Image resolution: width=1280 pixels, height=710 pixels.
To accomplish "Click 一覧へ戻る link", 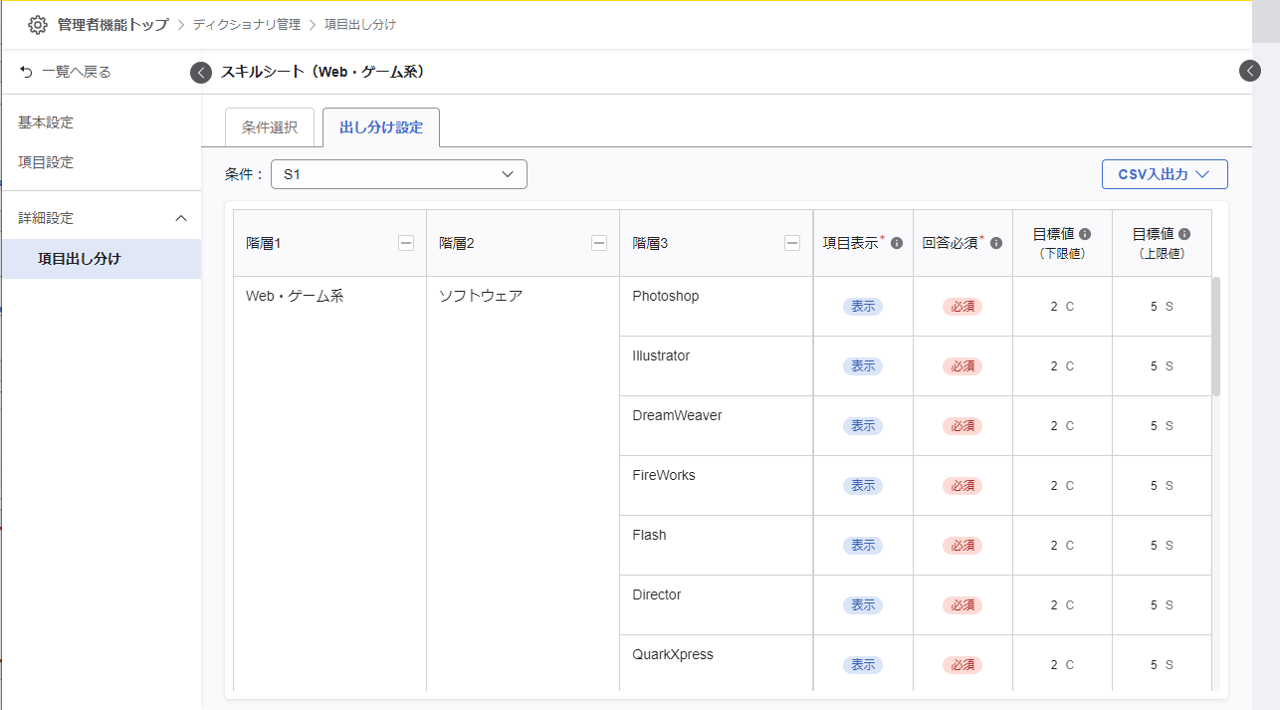I will point(77,72).
